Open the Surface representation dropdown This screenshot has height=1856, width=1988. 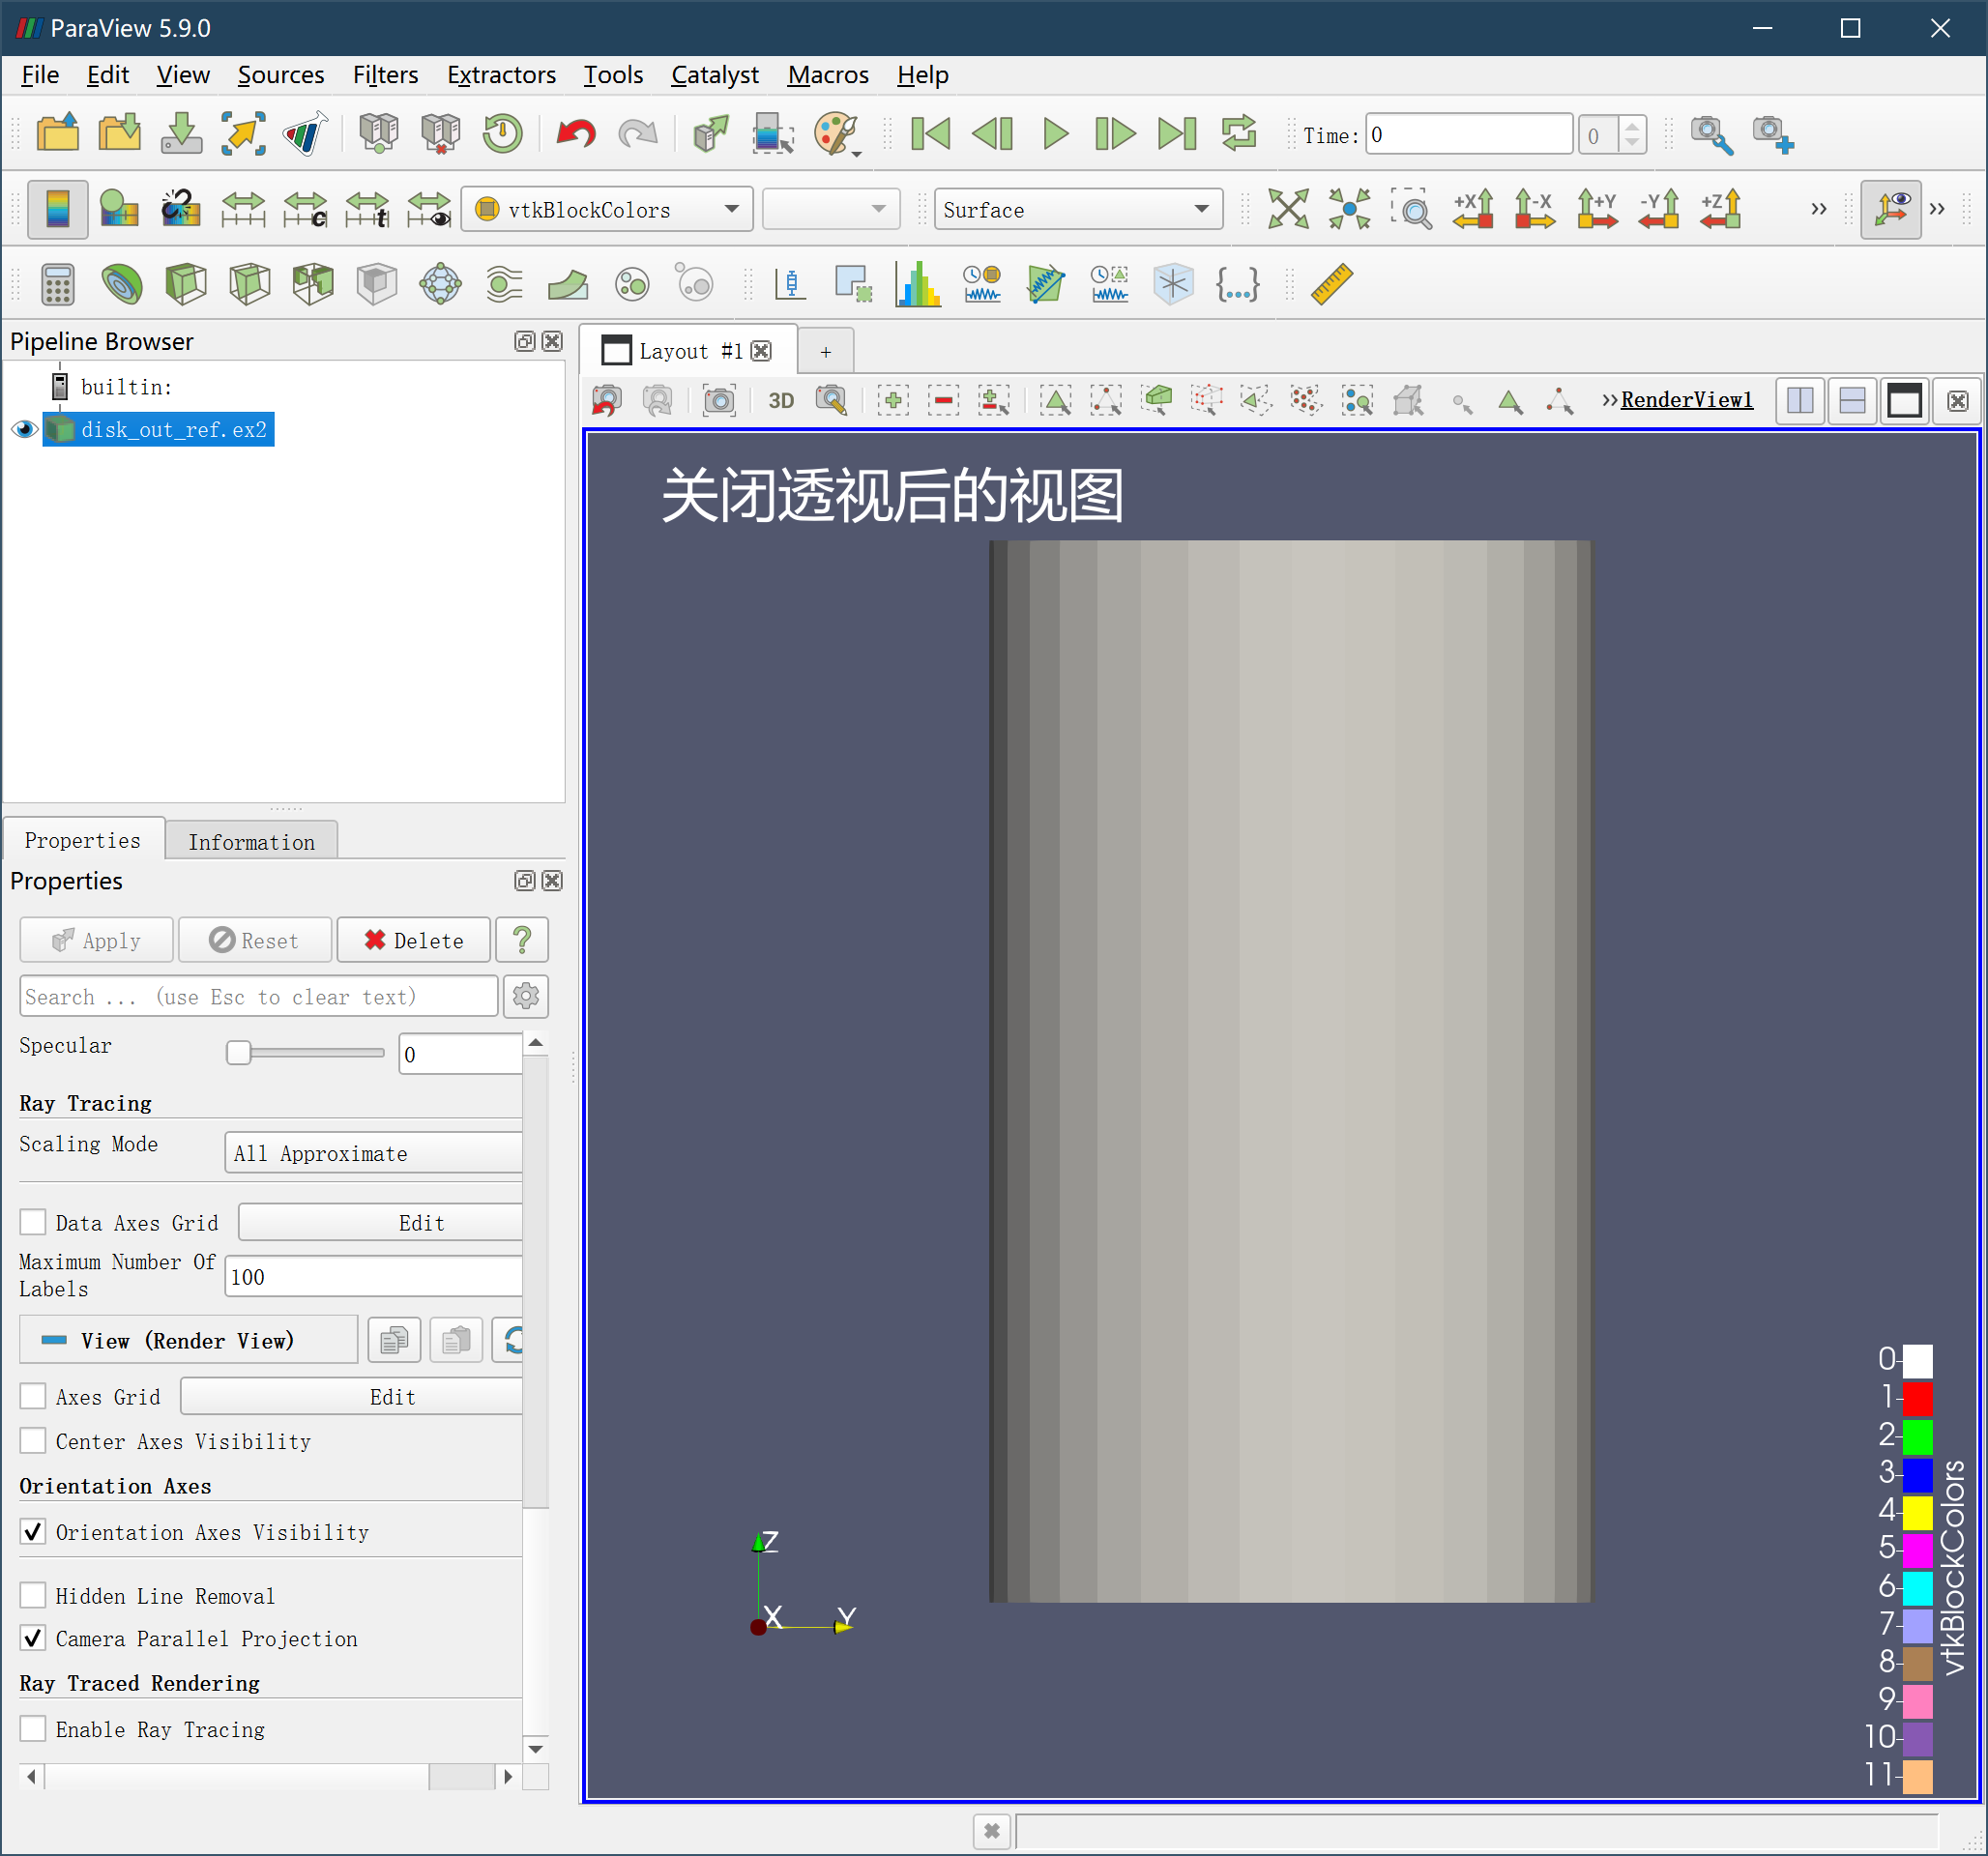click(x=1078, y=210)
